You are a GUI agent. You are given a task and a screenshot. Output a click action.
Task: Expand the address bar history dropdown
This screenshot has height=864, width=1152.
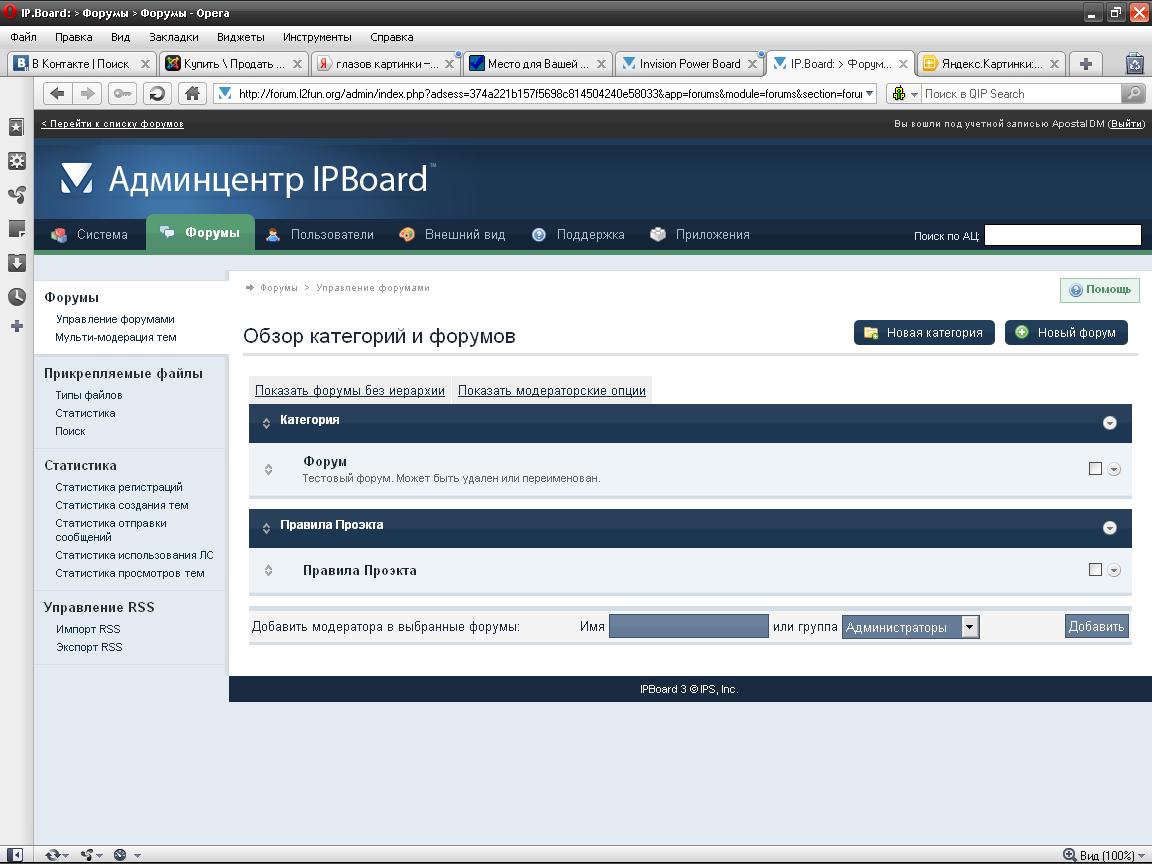869,93
